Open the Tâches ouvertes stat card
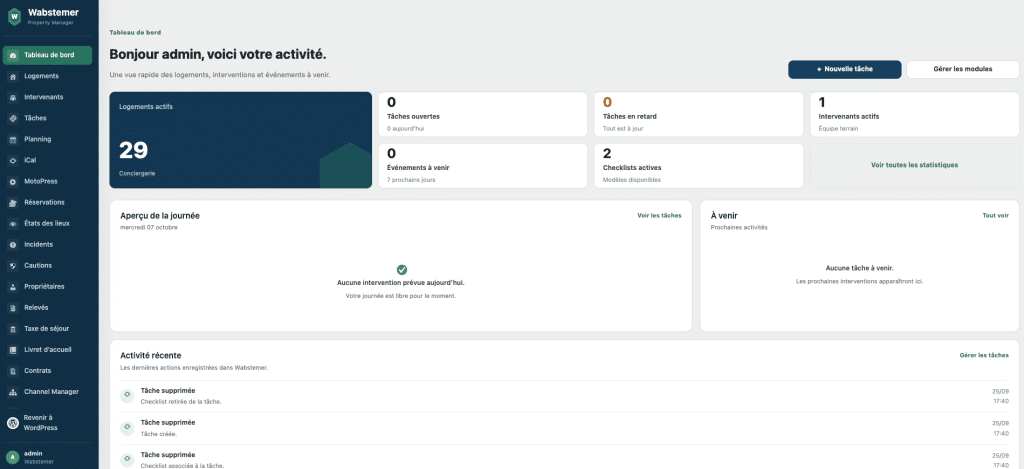This screenshot has width=1024, height=469. [483, 114]
